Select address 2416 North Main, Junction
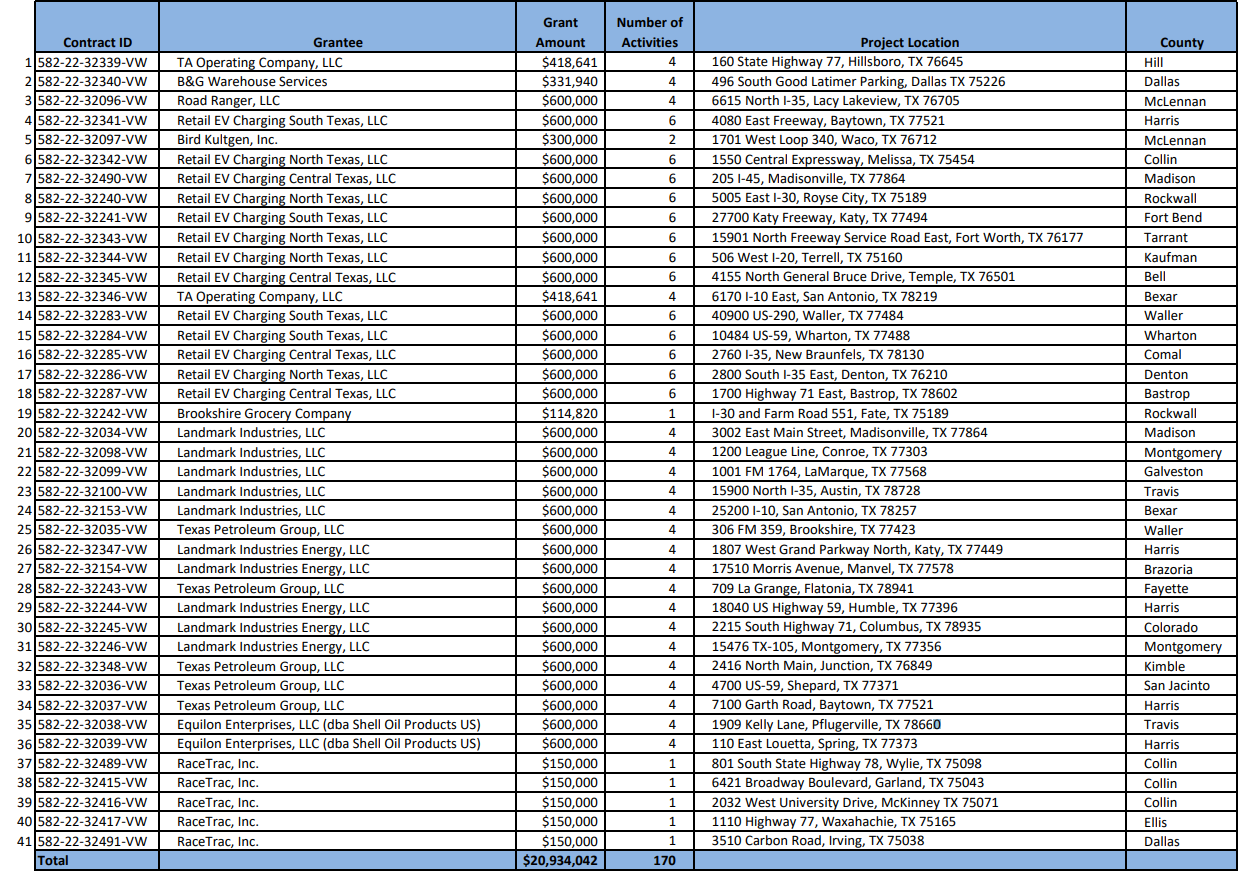This screenshot has height=874, width=1238. coord(822,667)
